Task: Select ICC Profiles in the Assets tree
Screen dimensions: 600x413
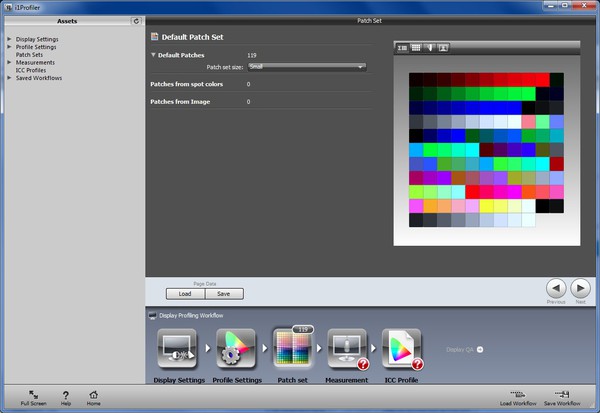Action: pyautogui.click(x=31, y=70)
